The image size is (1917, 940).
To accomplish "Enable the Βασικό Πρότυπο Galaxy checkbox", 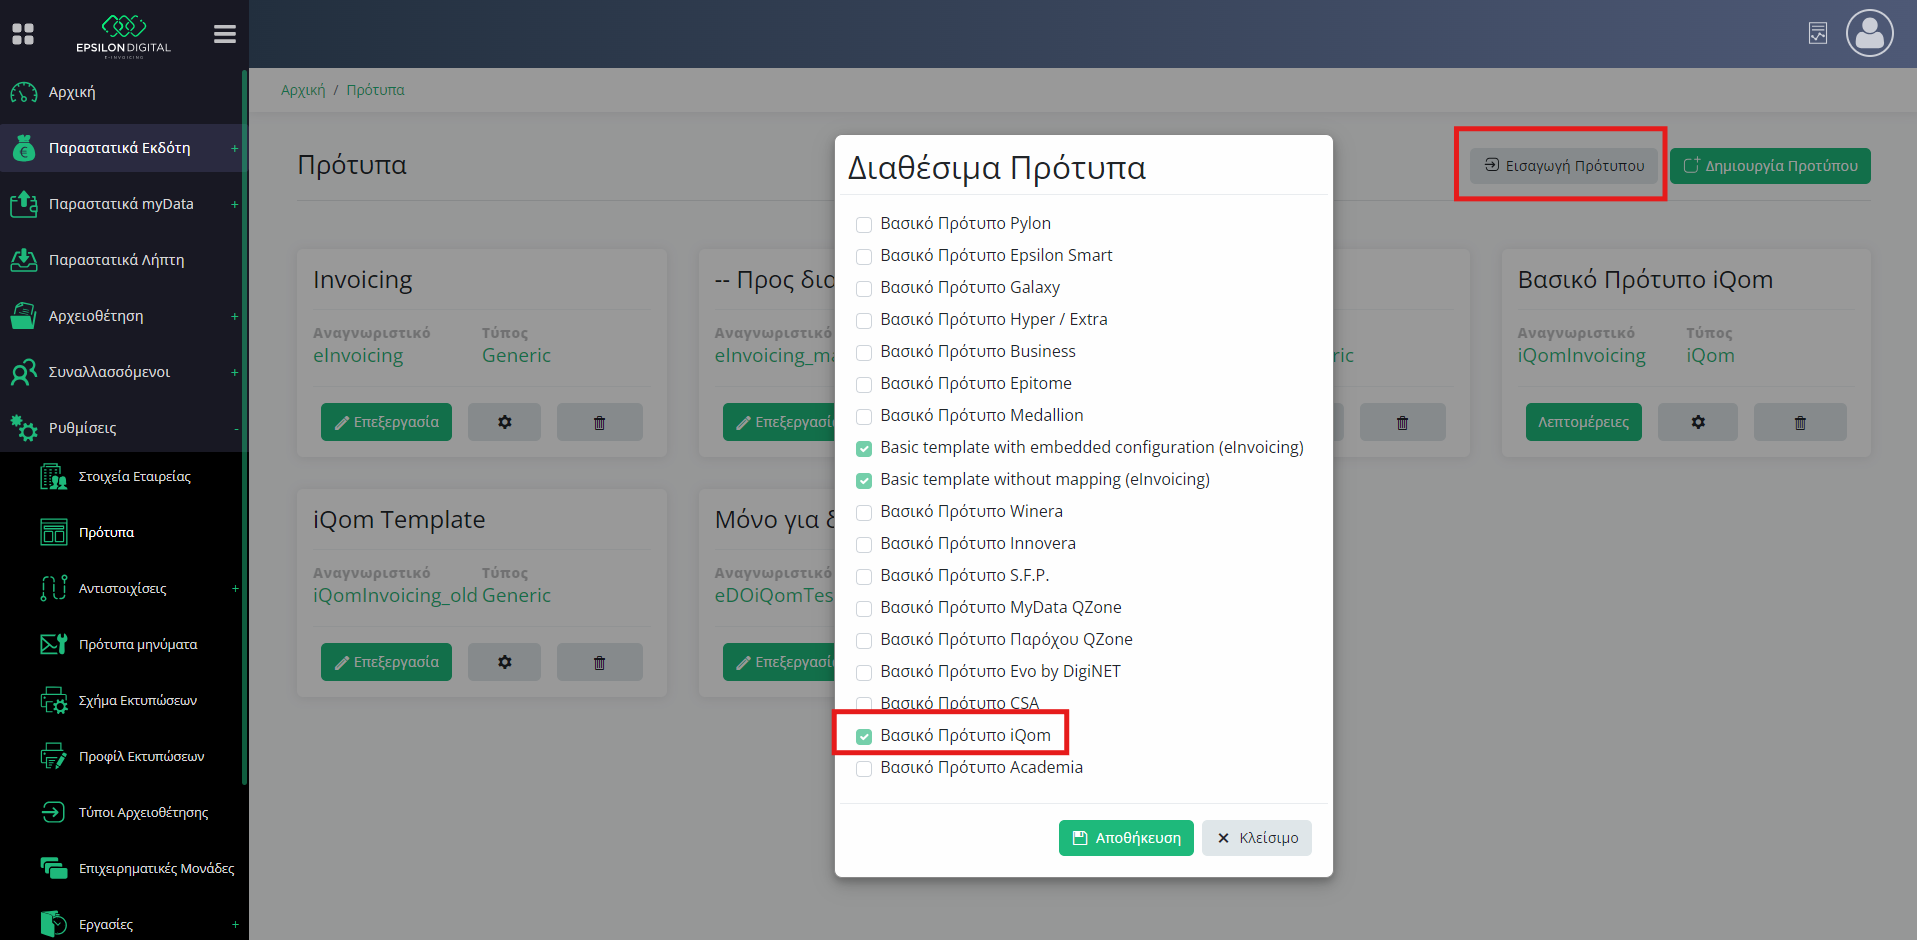I will click(864, 288).
